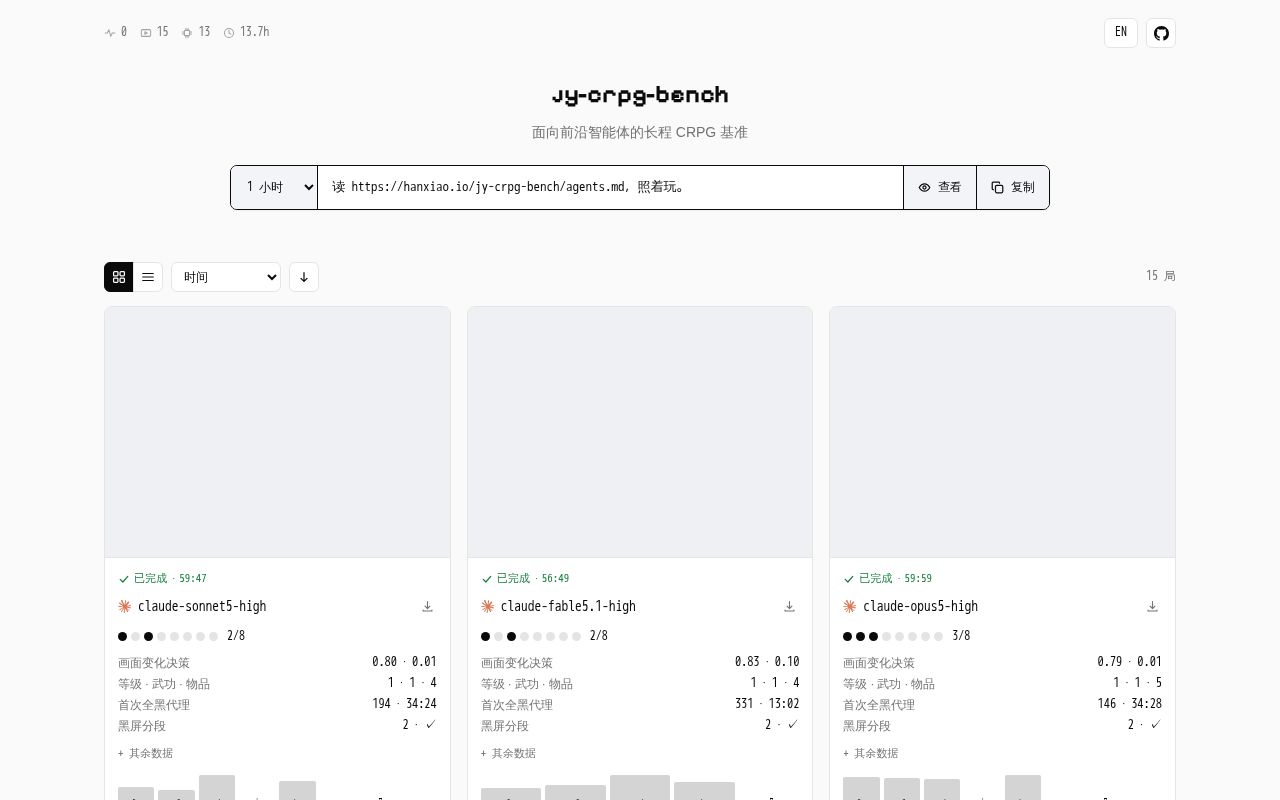Image resolution: width=1280 pixels, height=800 pixels.
Task: Click the clock total 13.7h
Action: (x=246, y=32)
